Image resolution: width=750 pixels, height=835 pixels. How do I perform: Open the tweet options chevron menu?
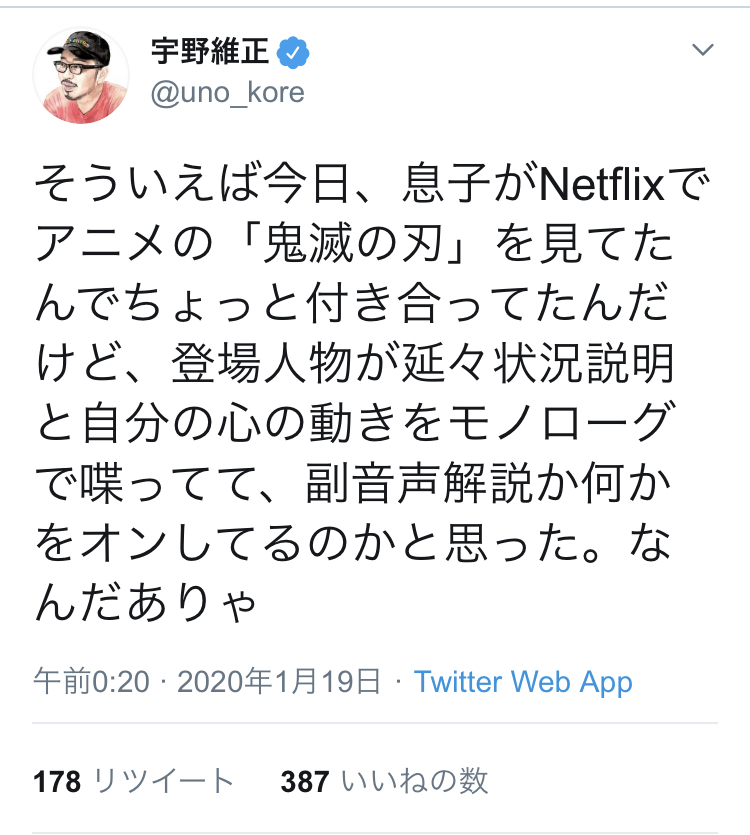(703, 50)
